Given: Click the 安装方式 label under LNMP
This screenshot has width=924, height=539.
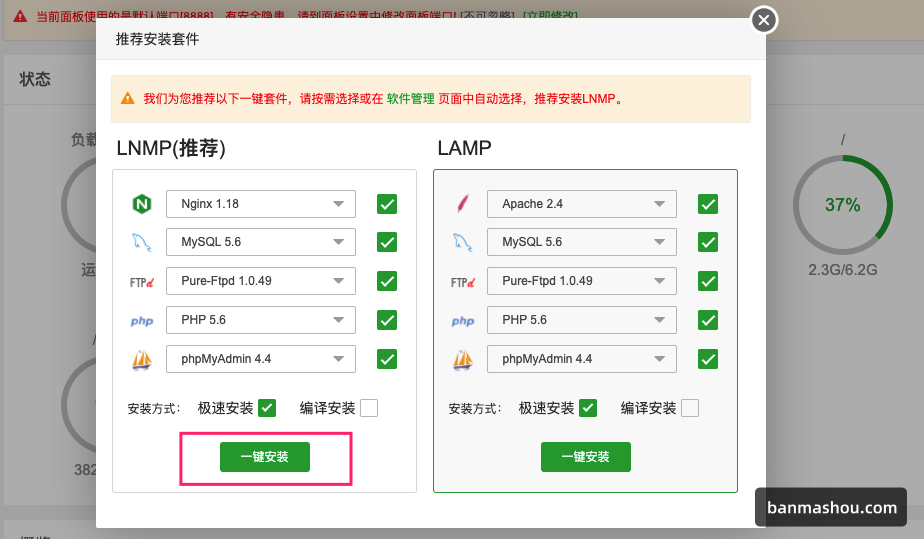Looking at the screenshot, I should tap(154, 408).
